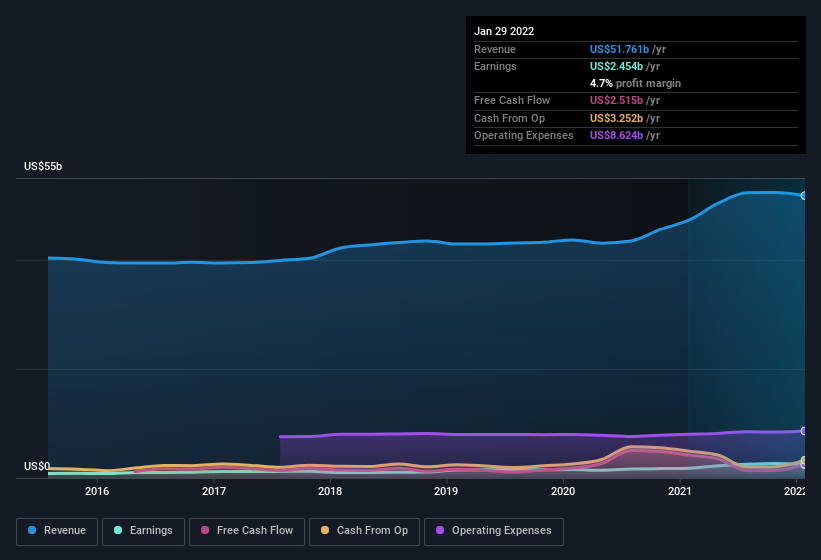Screen dimensions: 821x560
Task: Click the Operating Expenses label in tooltip
Action: (524, 136)
